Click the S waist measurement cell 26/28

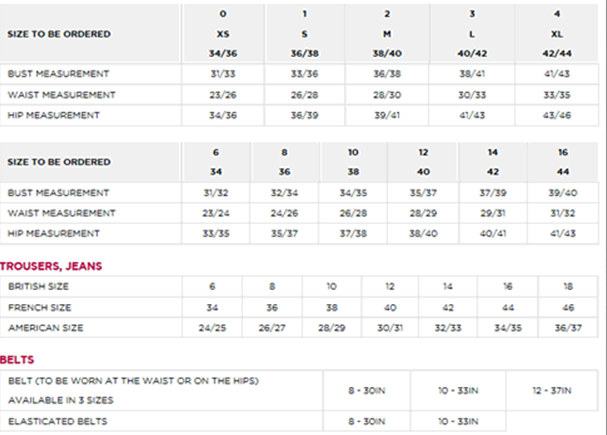pos(304,95)
